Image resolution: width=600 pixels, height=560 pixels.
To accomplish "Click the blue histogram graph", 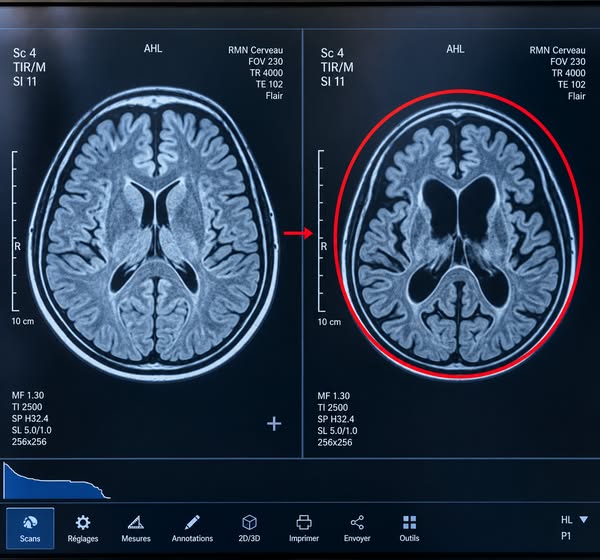I will [x=57, y=482].
